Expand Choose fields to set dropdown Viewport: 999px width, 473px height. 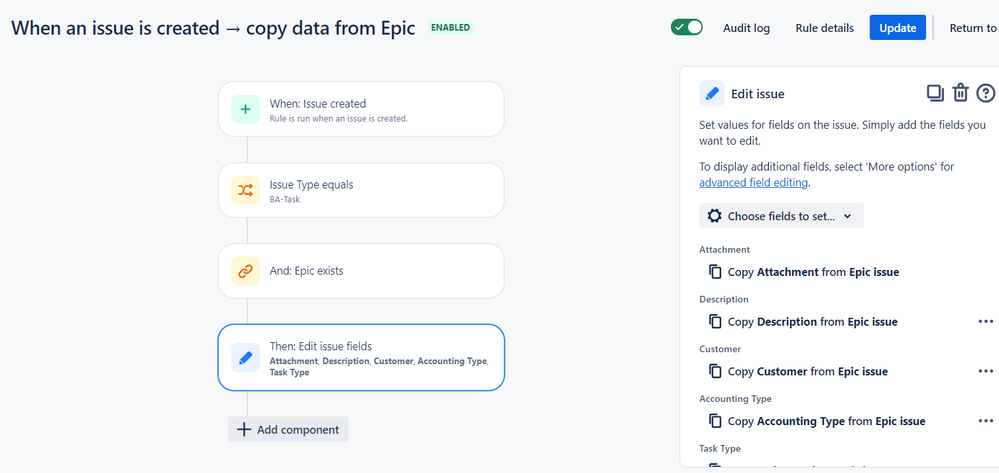point(781,216)
